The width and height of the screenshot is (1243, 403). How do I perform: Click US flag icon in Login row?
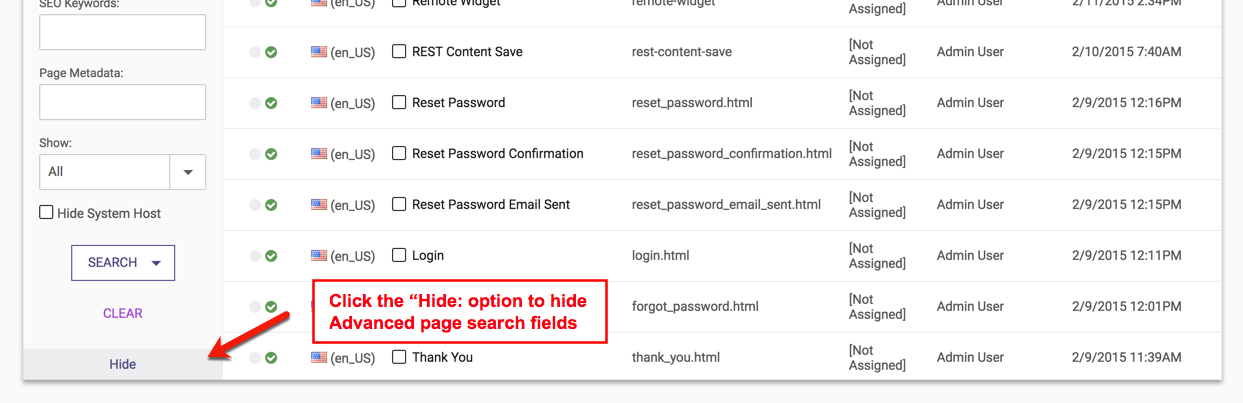pos(319,256)
